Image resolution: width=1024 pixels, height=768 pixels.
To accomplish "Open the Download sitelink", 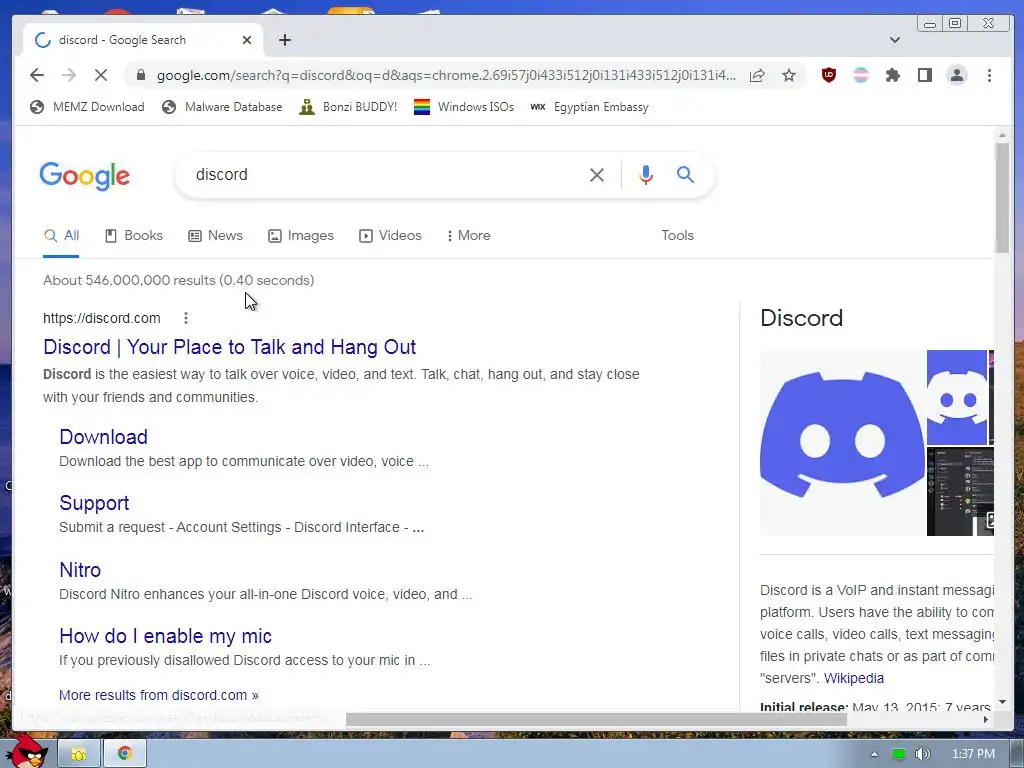I will pos(103,437).
